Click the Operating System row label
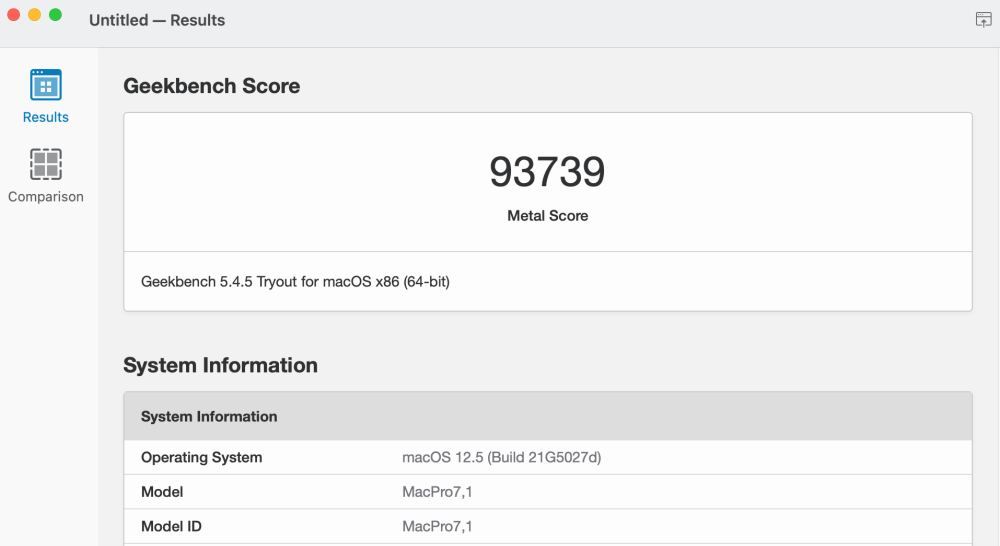This screenshot has height=546, width=1000. (202, 457)
